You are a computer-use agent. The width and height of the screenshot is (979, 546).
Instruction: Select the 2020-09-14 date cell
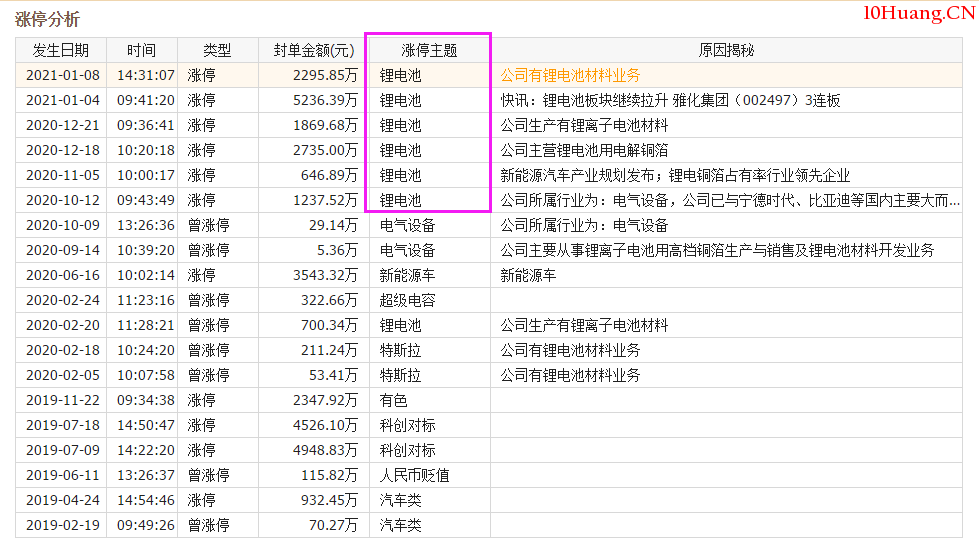pyautogui.click(x=62, y=251)
